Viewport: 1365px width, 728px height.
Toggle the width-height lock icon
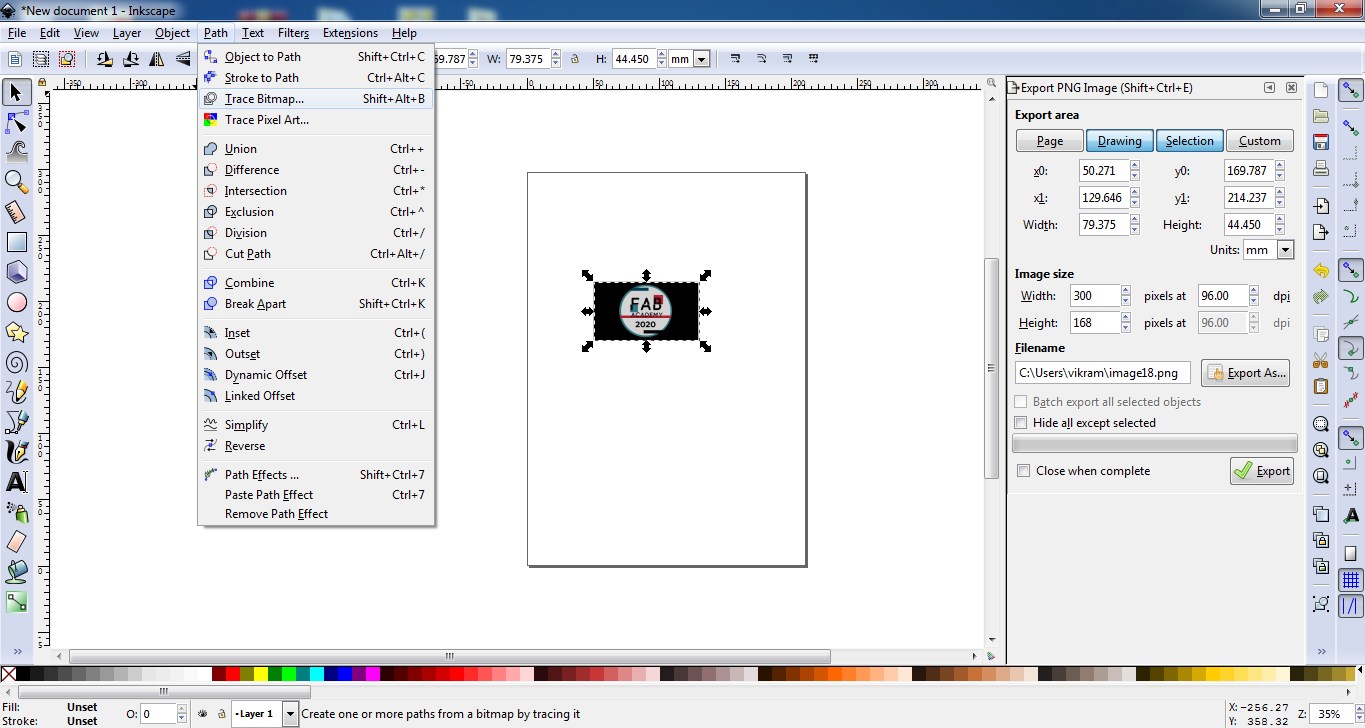(575, 59)
